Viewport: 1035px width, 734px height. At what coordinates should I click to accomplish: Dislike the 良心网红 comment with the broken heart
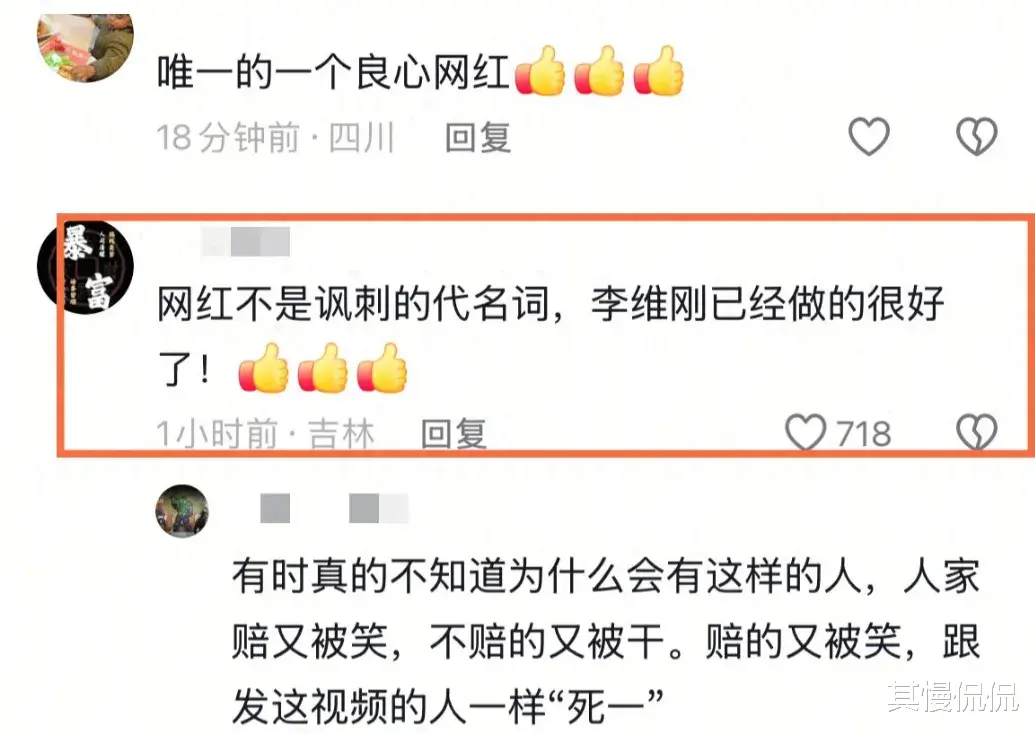[x=976, y=137]
